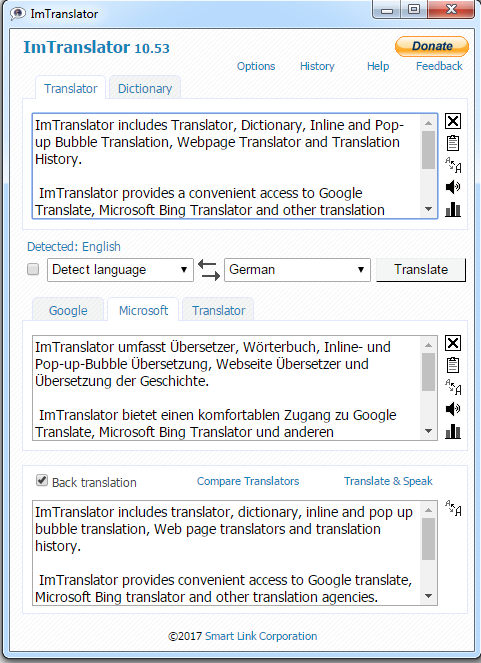Open Compare Translators link
This screenshot has height=663, width=481.
248,481
